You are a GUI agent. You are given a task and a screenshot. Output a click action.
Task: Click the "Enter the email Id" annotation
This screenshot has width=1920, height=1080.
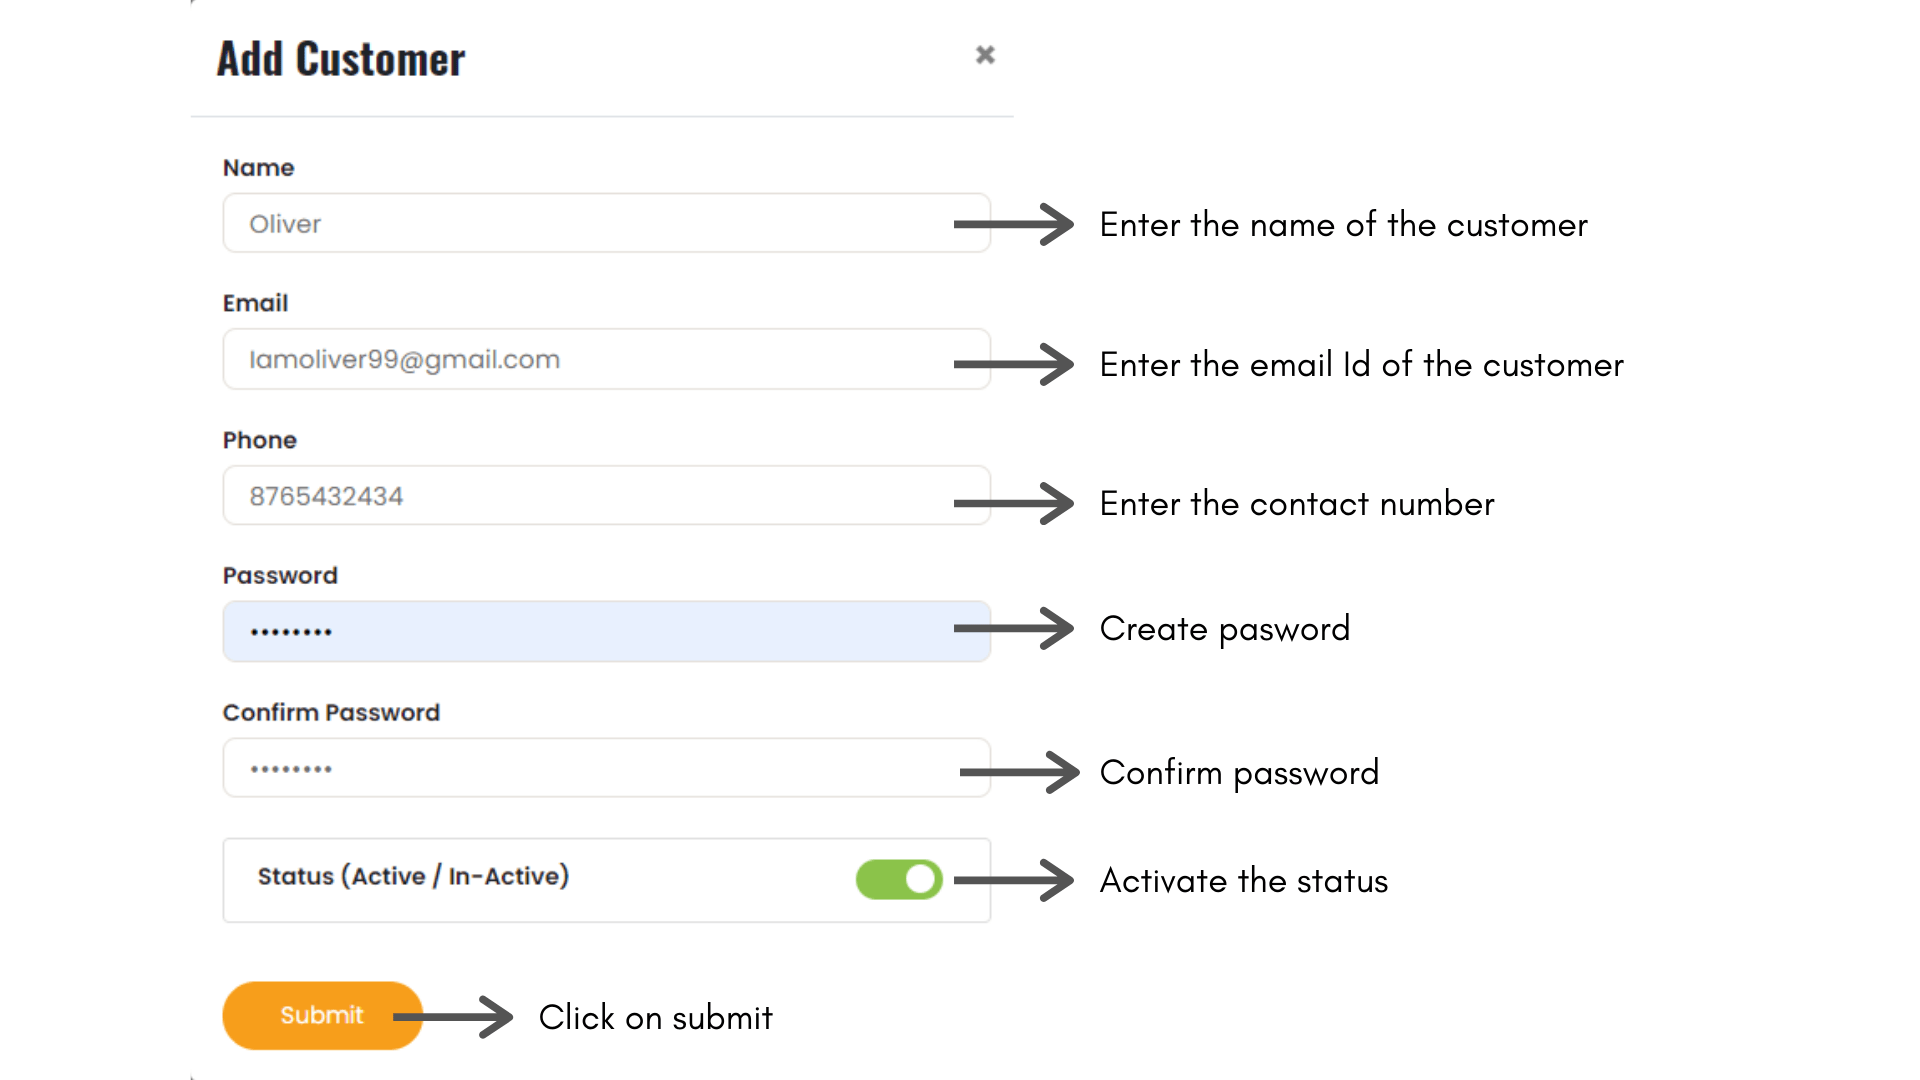point(1361,365)
